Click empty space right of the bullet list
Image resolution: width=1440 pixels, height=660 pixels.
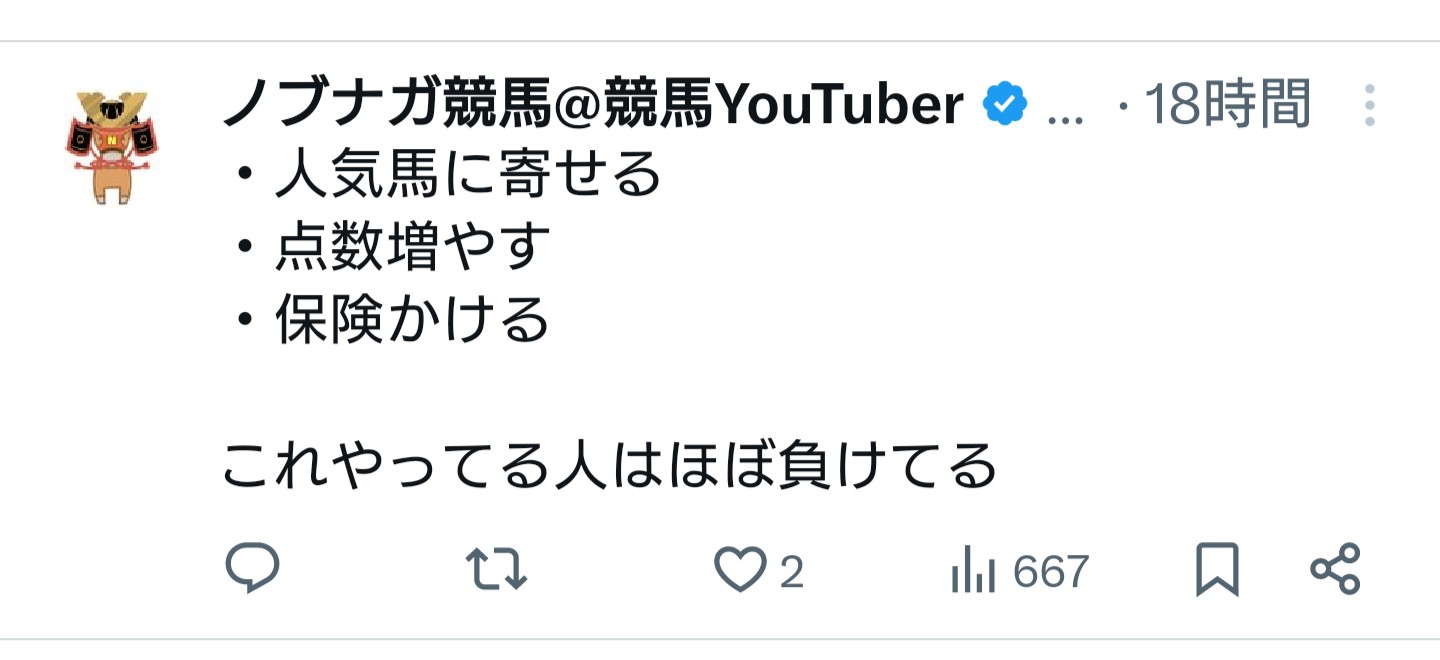click(1000, 250)
